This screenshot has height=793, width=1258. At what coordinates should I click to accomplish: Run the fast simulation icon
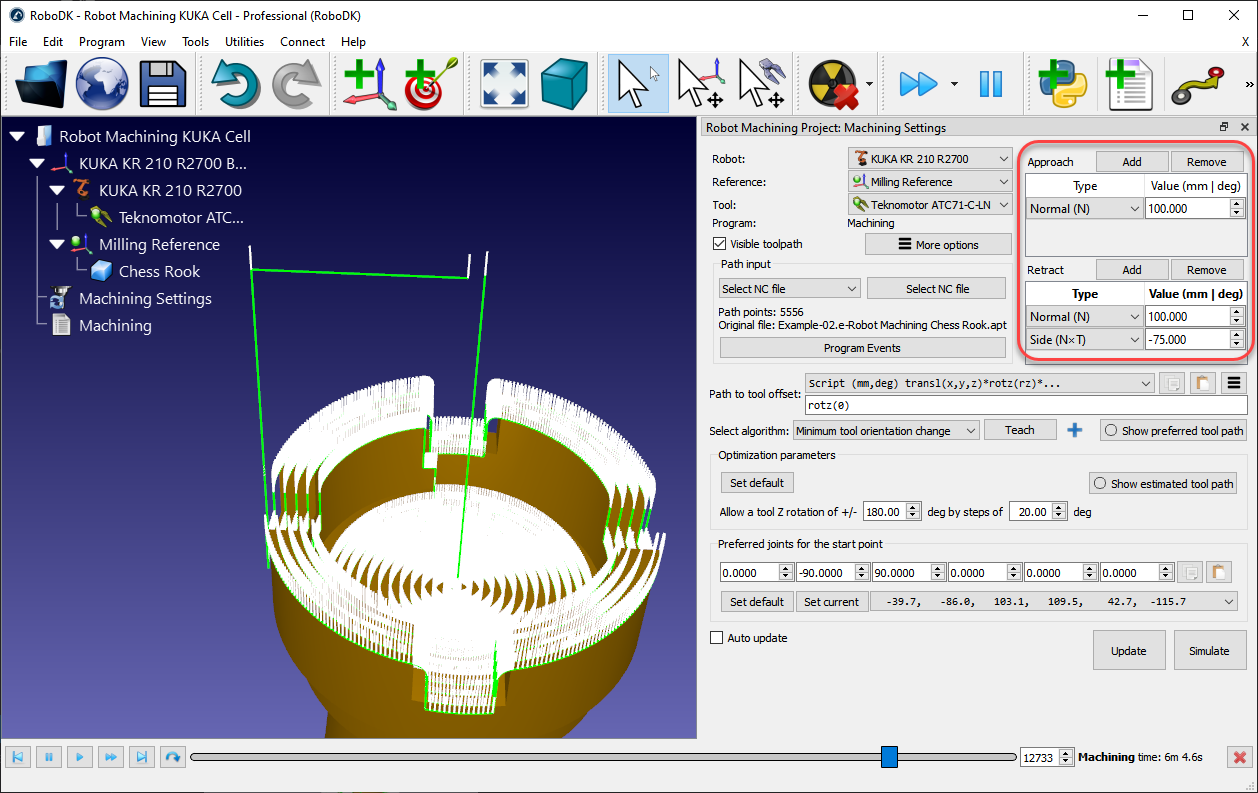point(920,84)
